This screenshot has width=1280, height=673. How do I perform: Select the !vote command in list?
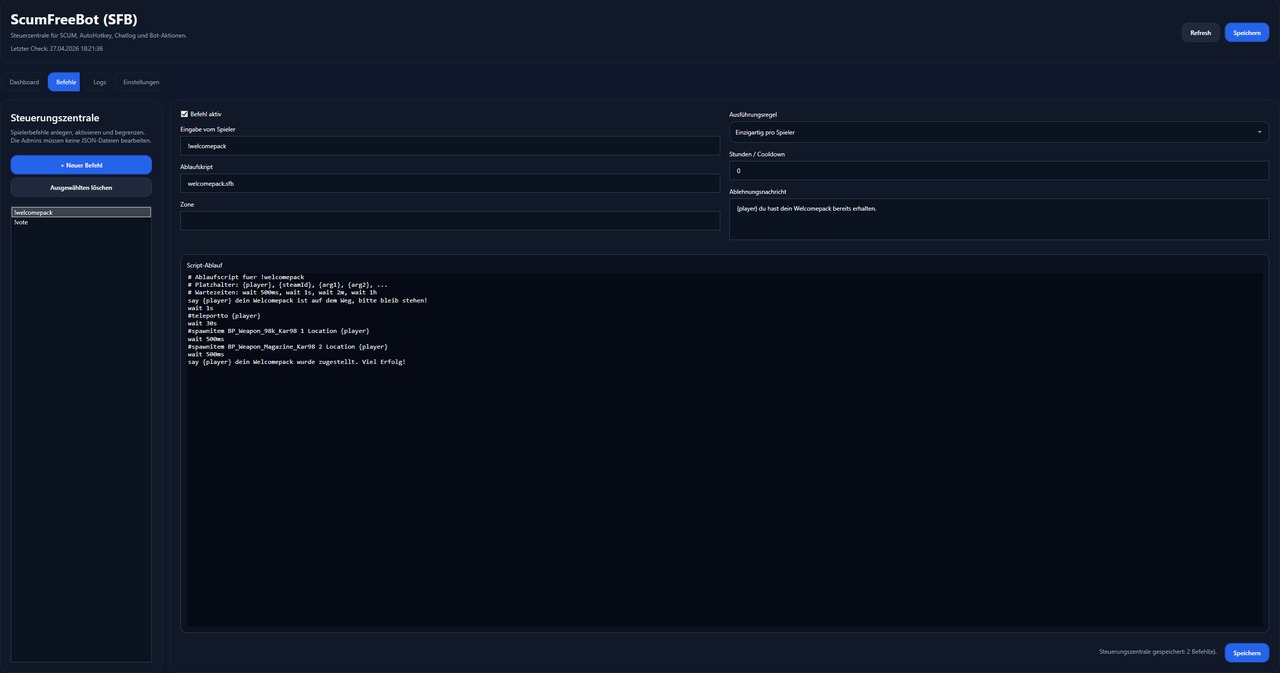pos(81,222)
